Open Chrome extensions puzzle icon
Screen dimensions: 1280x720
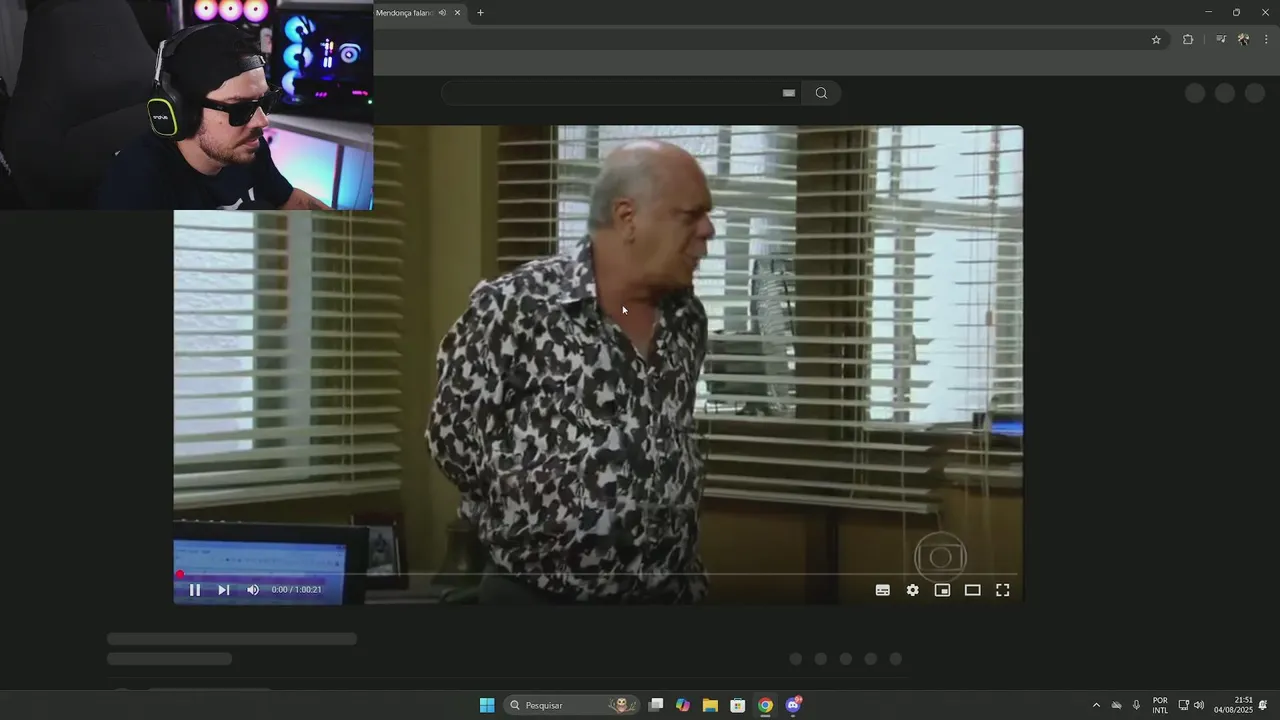(1188, 40)
